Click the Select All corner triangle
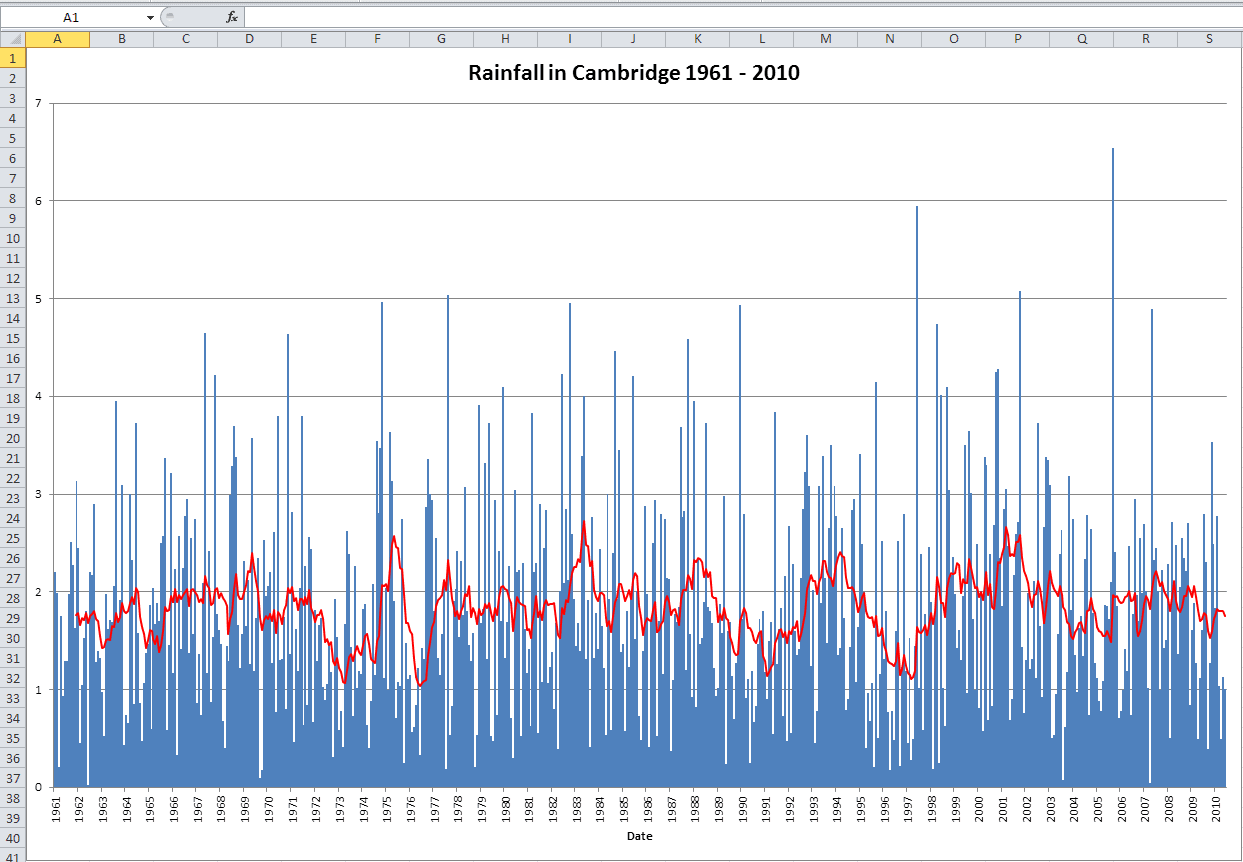Screen dimensions: 1243x862 pos(13,39)
